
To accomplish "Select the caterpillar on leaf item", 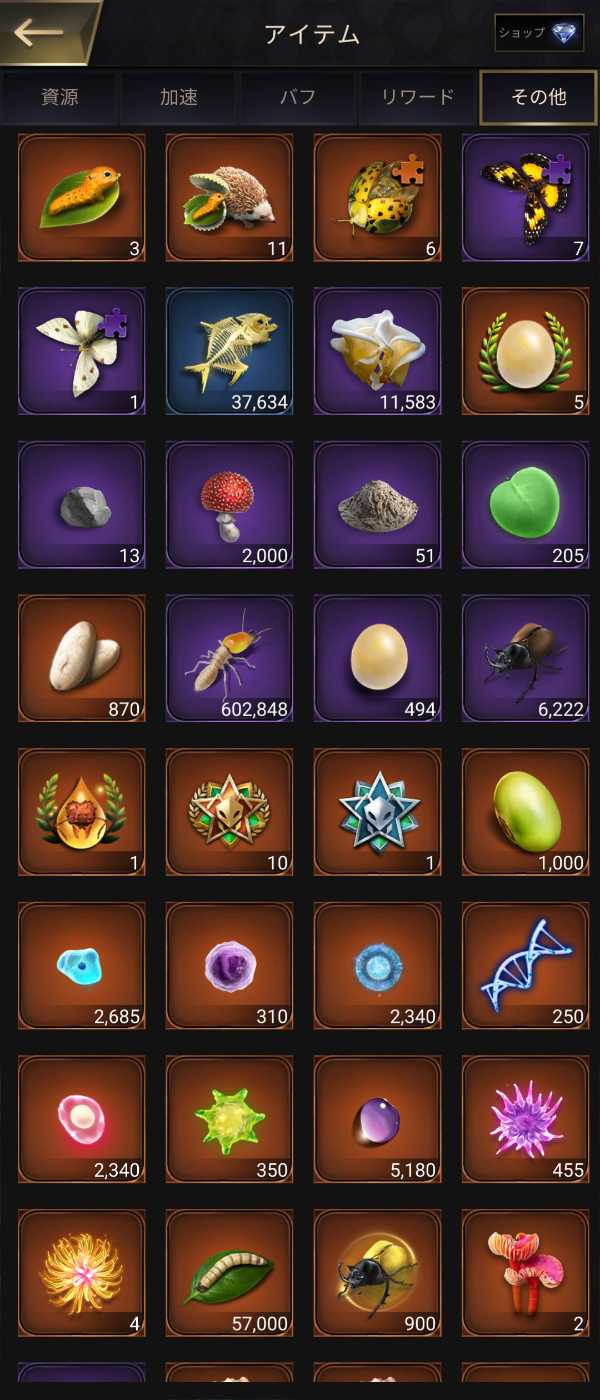I will click(82, 198).
